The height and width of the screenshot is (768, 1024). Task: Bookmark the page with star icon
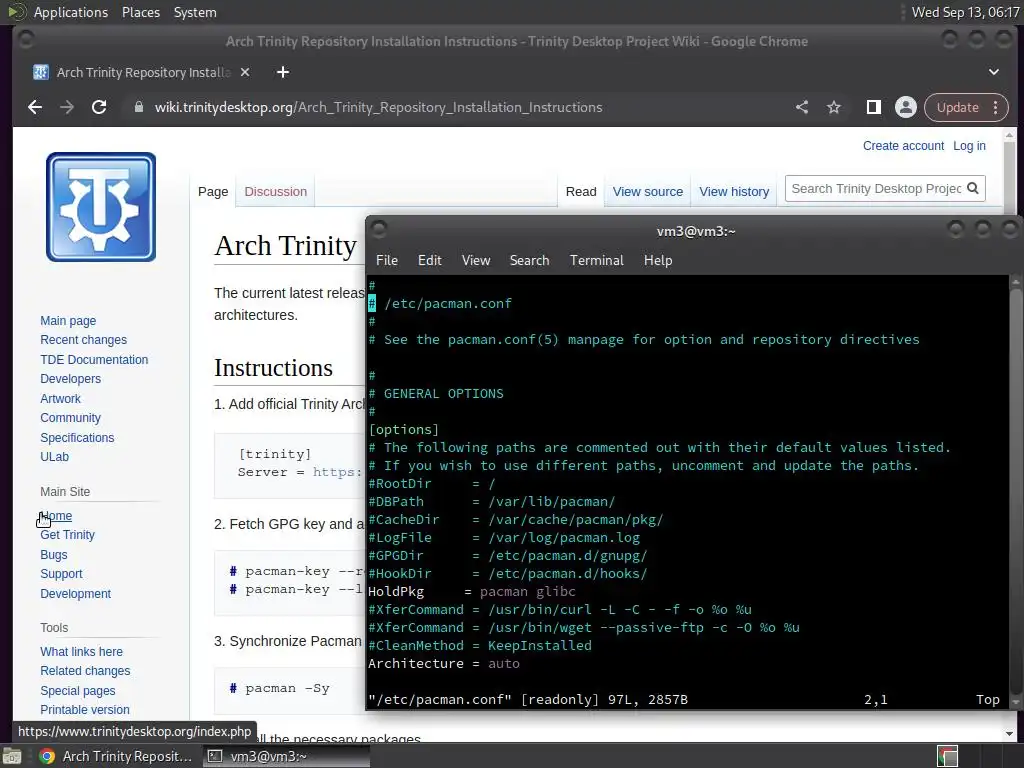(x=834, y=107)
